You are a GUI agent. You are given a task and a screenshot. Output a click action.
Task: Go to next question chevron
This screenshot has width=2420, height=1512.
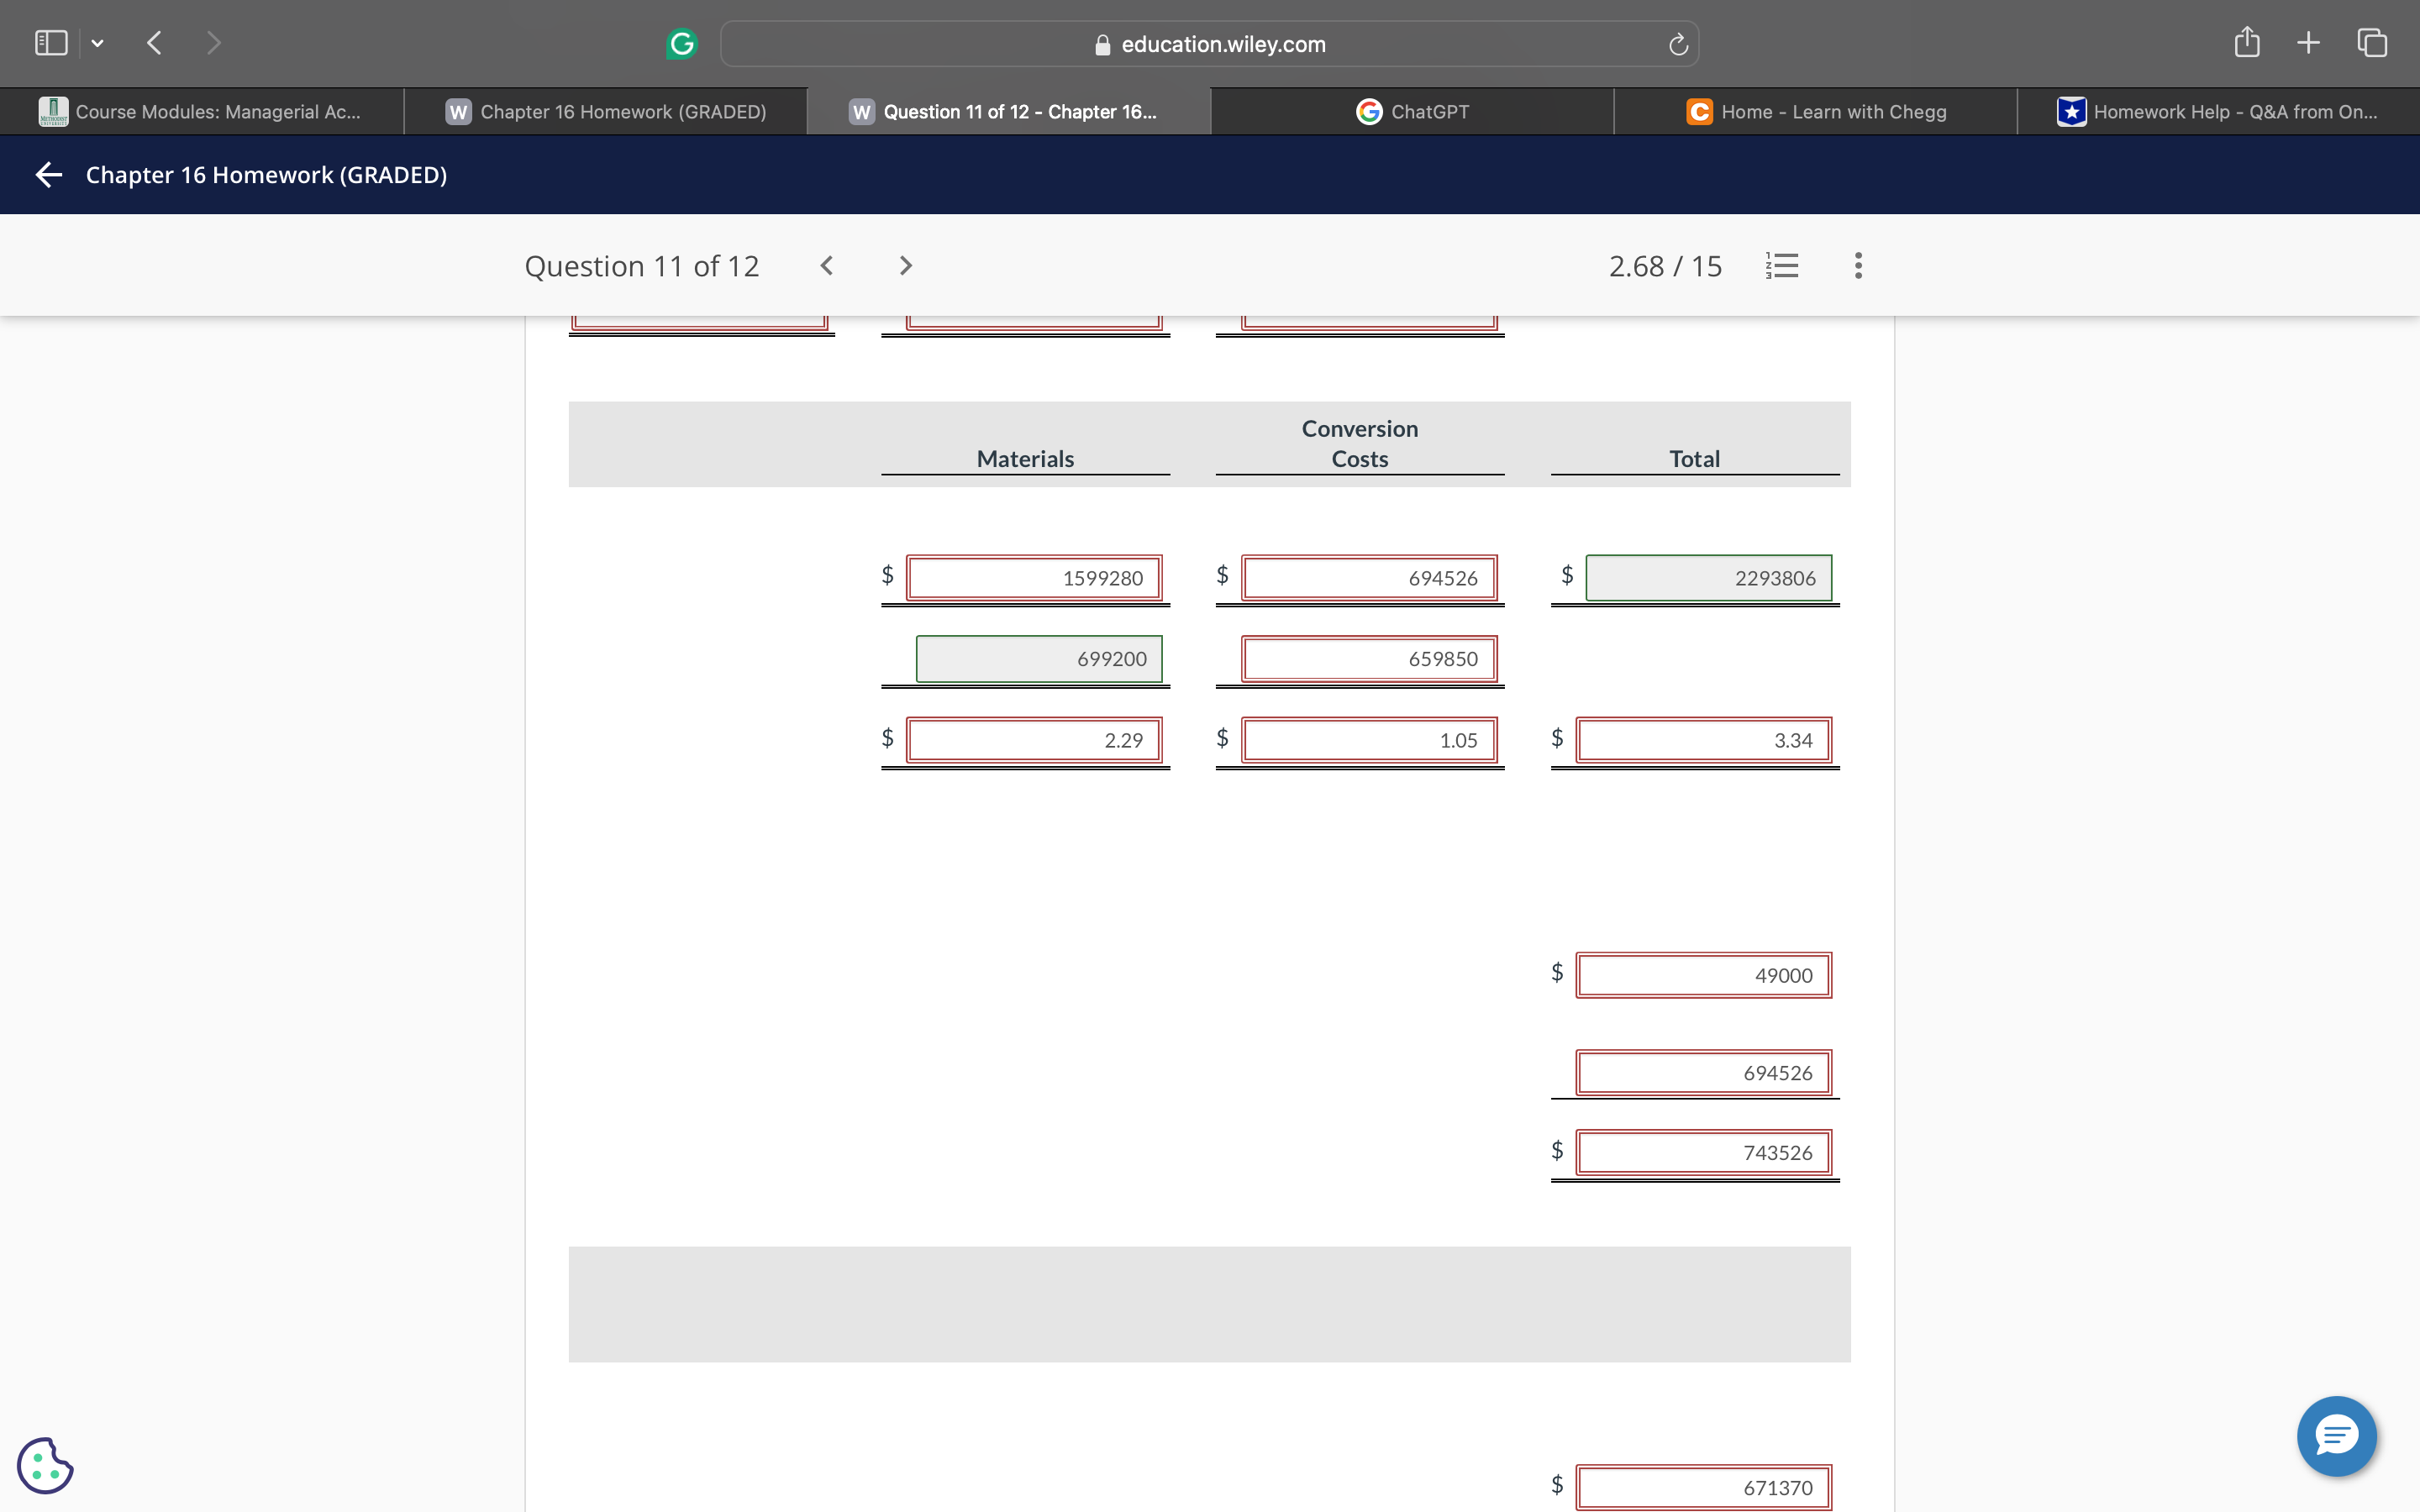tap(905, 265)
